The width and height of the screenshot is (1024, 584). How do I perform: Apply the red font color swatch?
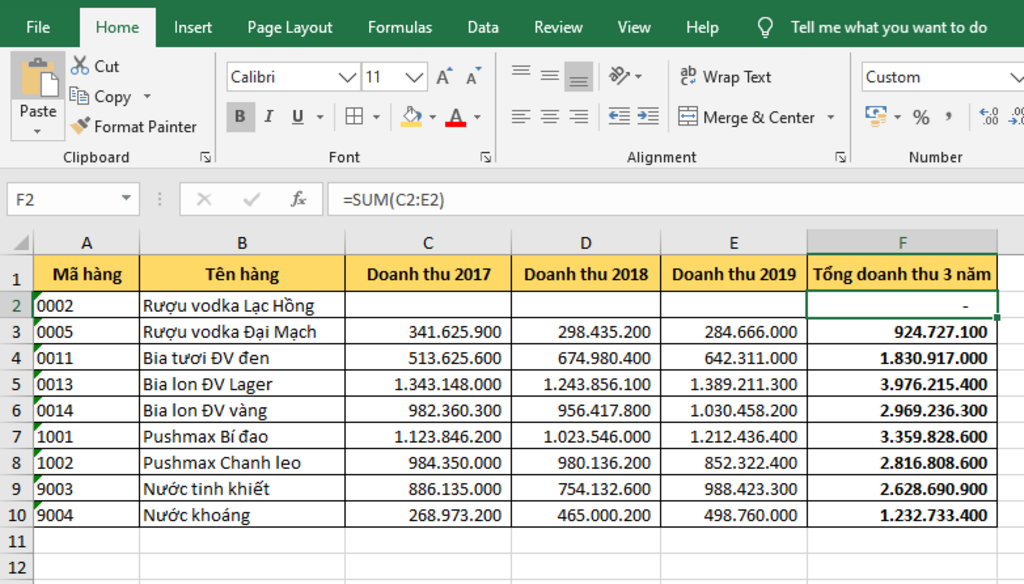coord(456,117)
